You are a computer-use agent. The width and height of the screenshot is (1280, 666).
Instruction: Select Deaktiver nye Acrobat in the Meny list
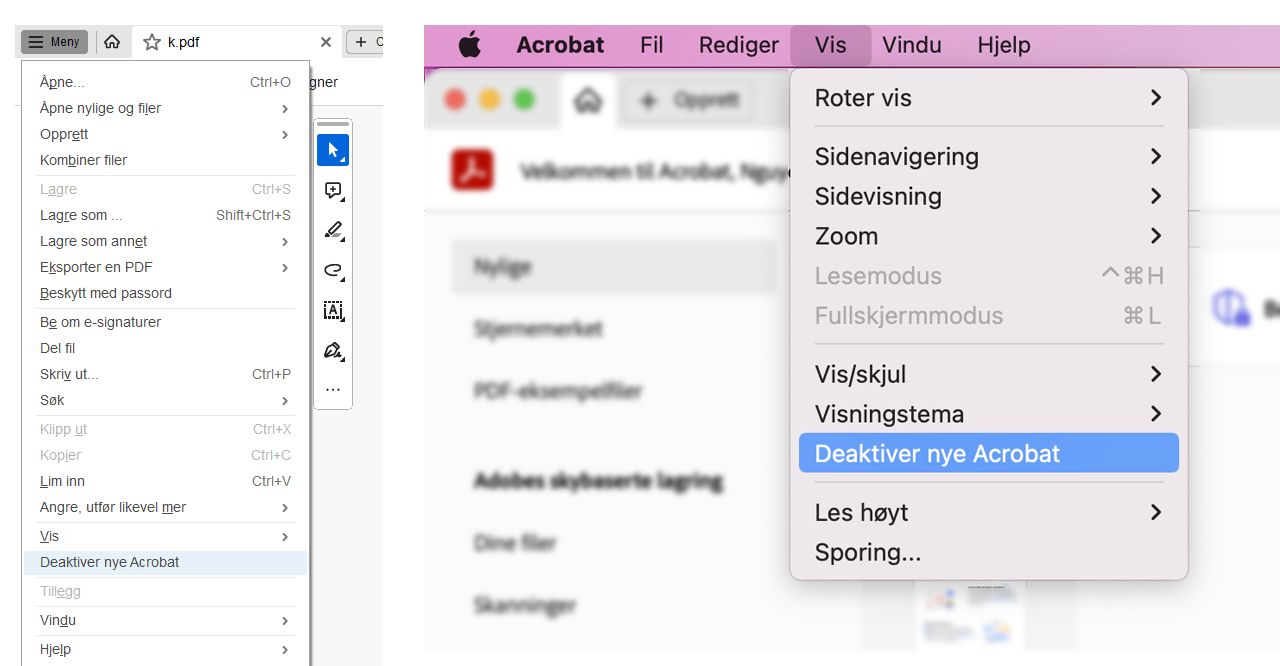point(110,562)
